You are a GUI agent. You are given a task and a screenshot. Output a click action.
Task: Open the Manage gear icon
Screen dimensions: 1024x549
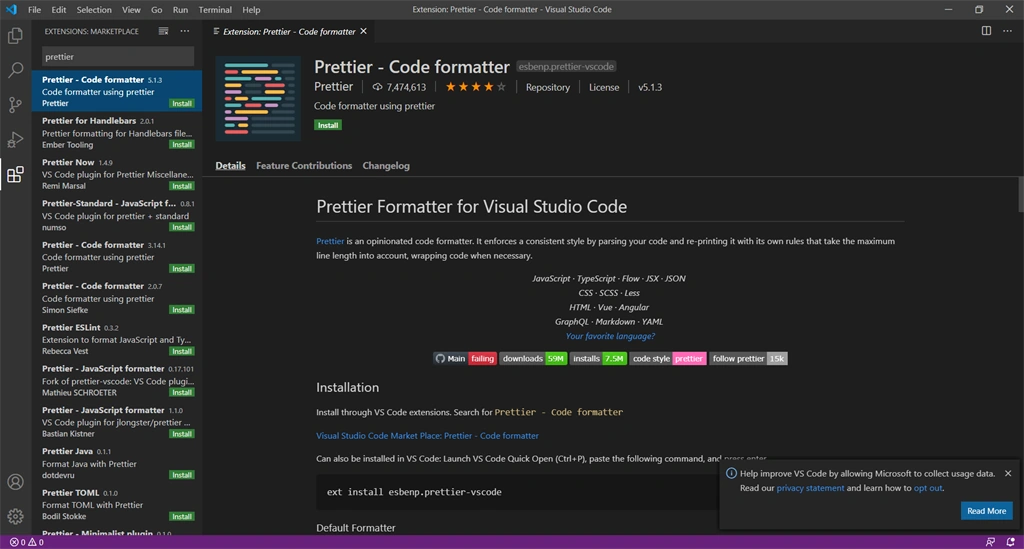(x=15, y=516)
